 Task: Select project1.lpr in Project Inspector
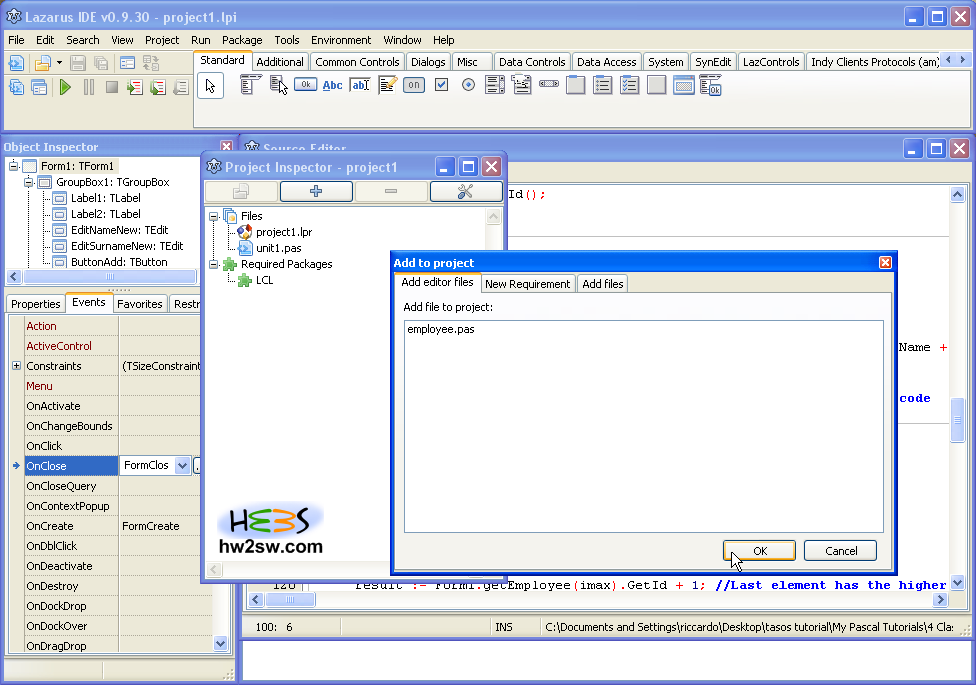pyautogui.click(x=284, y=232)
